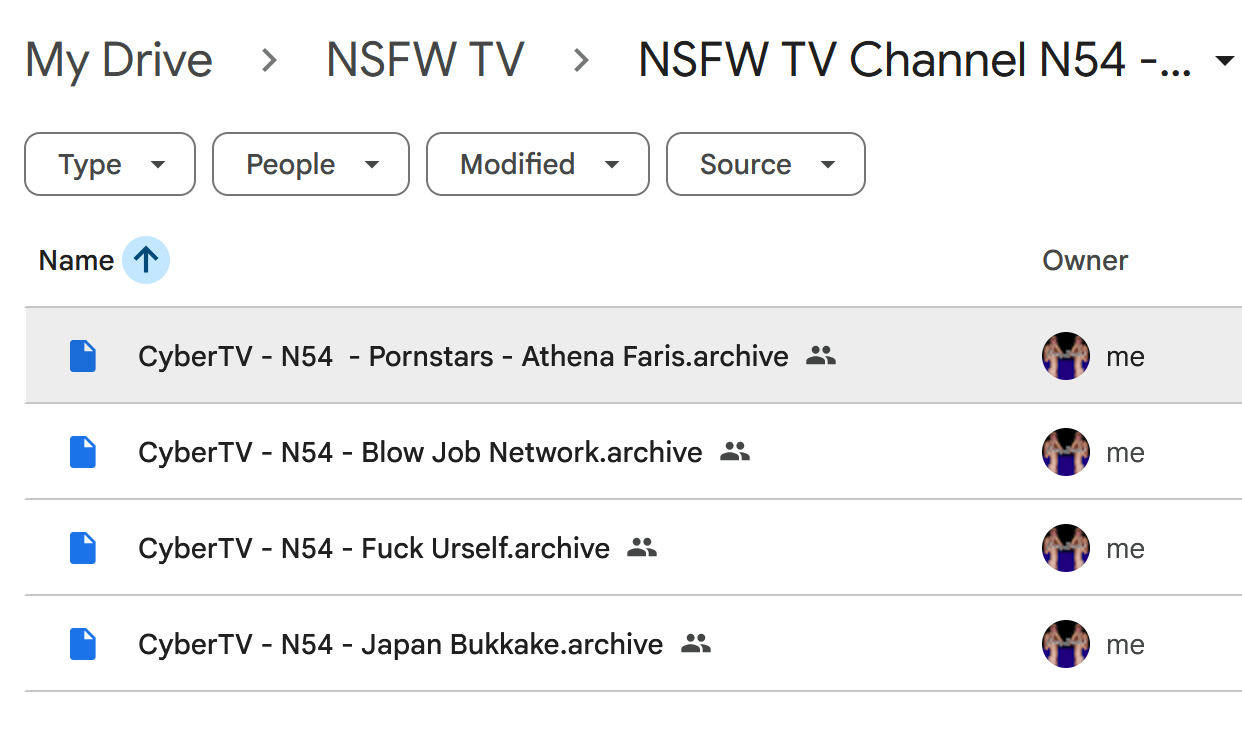The height and width of the screenshot is (730, 1242).
Task: Click shared icon beside Athena Faris.archive
Action: (x=821, y=356)
